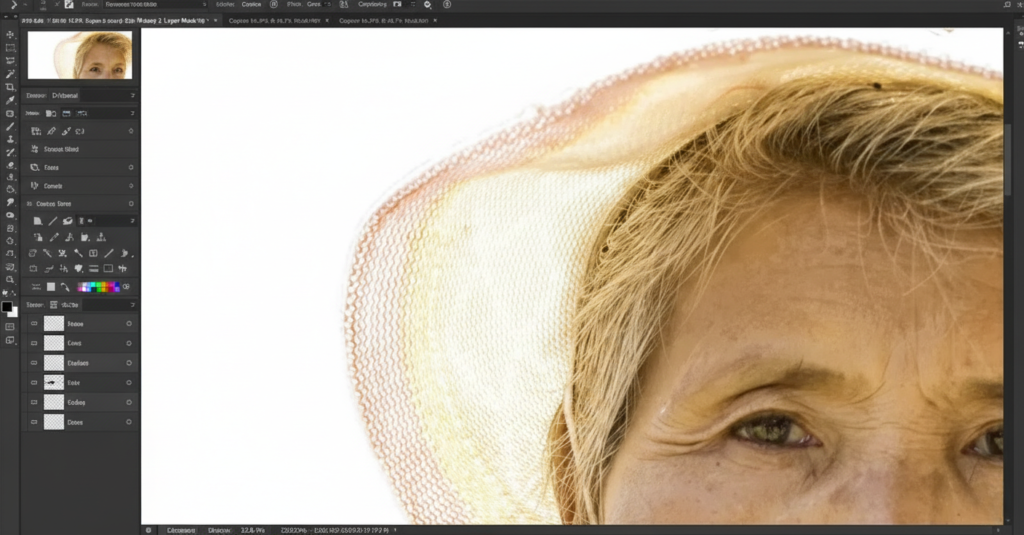Select the Eyedropper tool
Viewport: 1024px width, 535px height.
click(10, 100)
